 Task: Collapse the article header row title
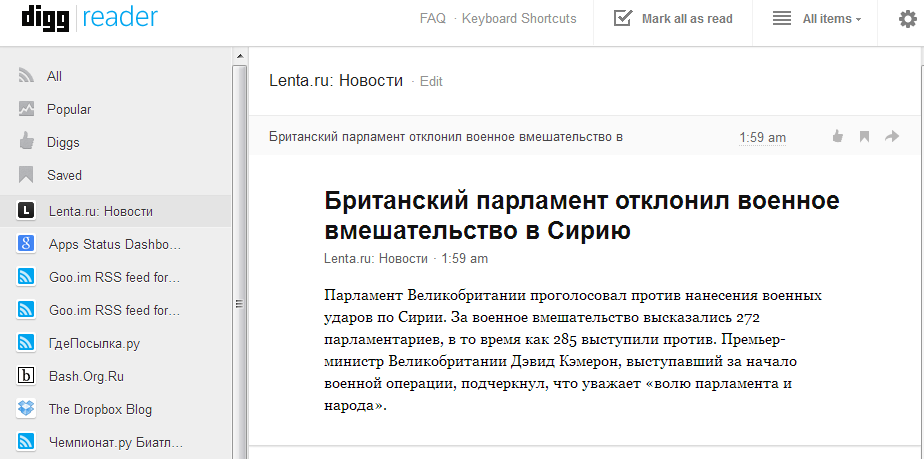click(x=446, y=137)
